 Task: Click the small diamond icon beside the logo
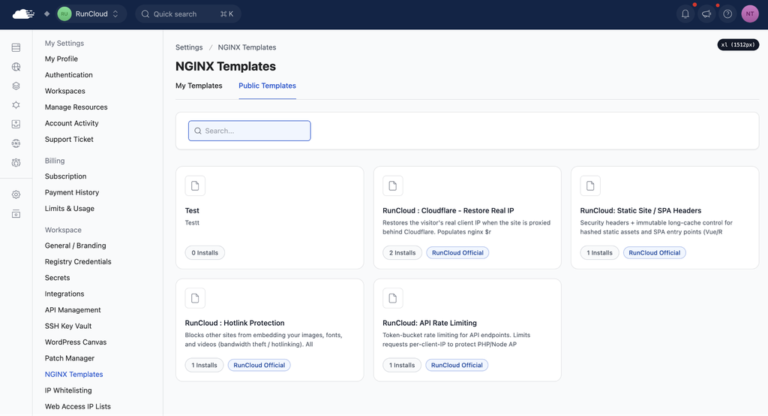[x=47, y=14]
